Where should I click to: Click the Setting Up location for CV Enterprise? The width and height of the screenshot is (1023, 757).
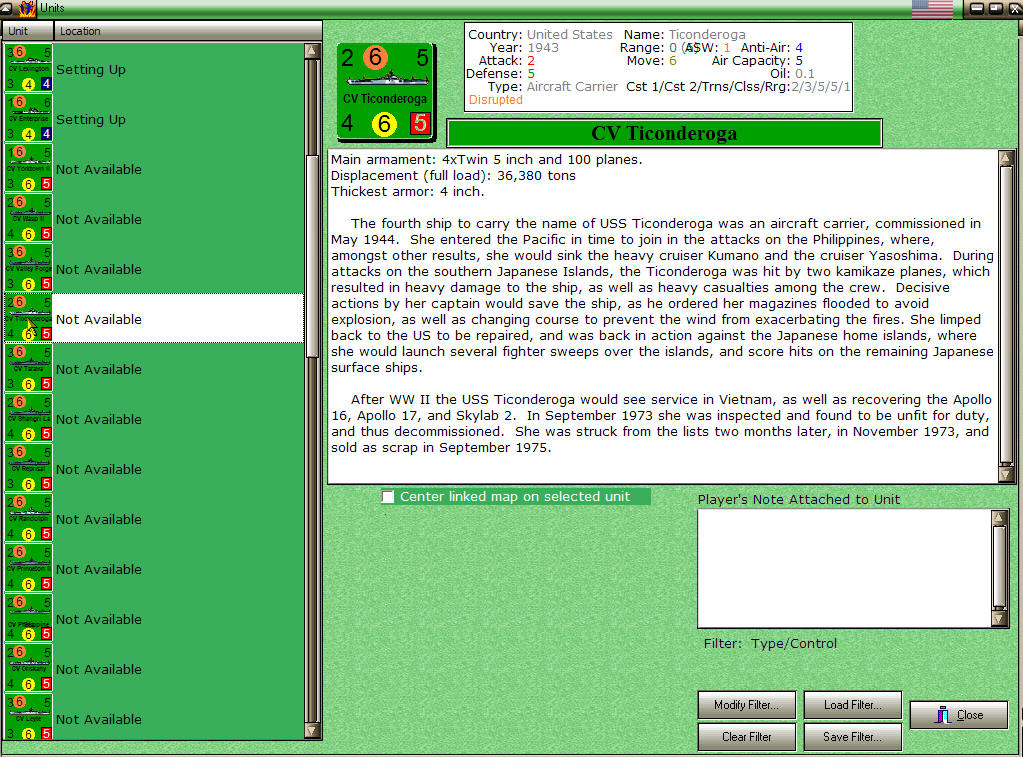(x=91, y=119)
